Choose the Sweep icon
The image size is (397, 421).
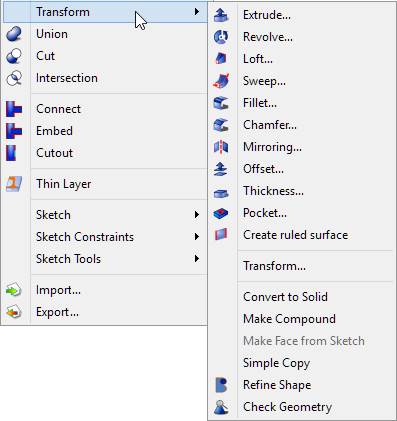[x=221, y=81]
